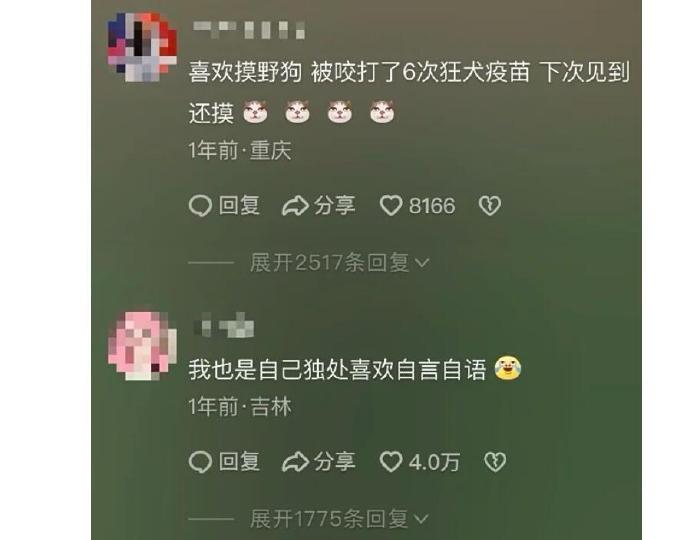This screenshot has width=690, height=540.
Task: Open the second commenter's blurred username
Action: pyautogui.click(x=224, y=326)
